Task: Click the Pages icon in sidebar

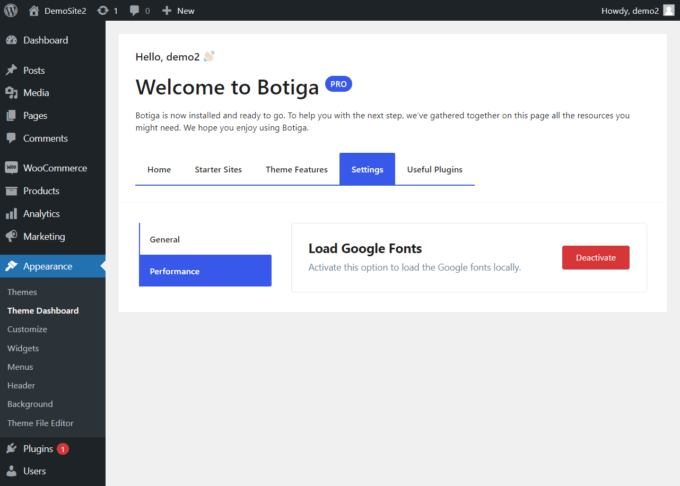Action: (11, 115)
